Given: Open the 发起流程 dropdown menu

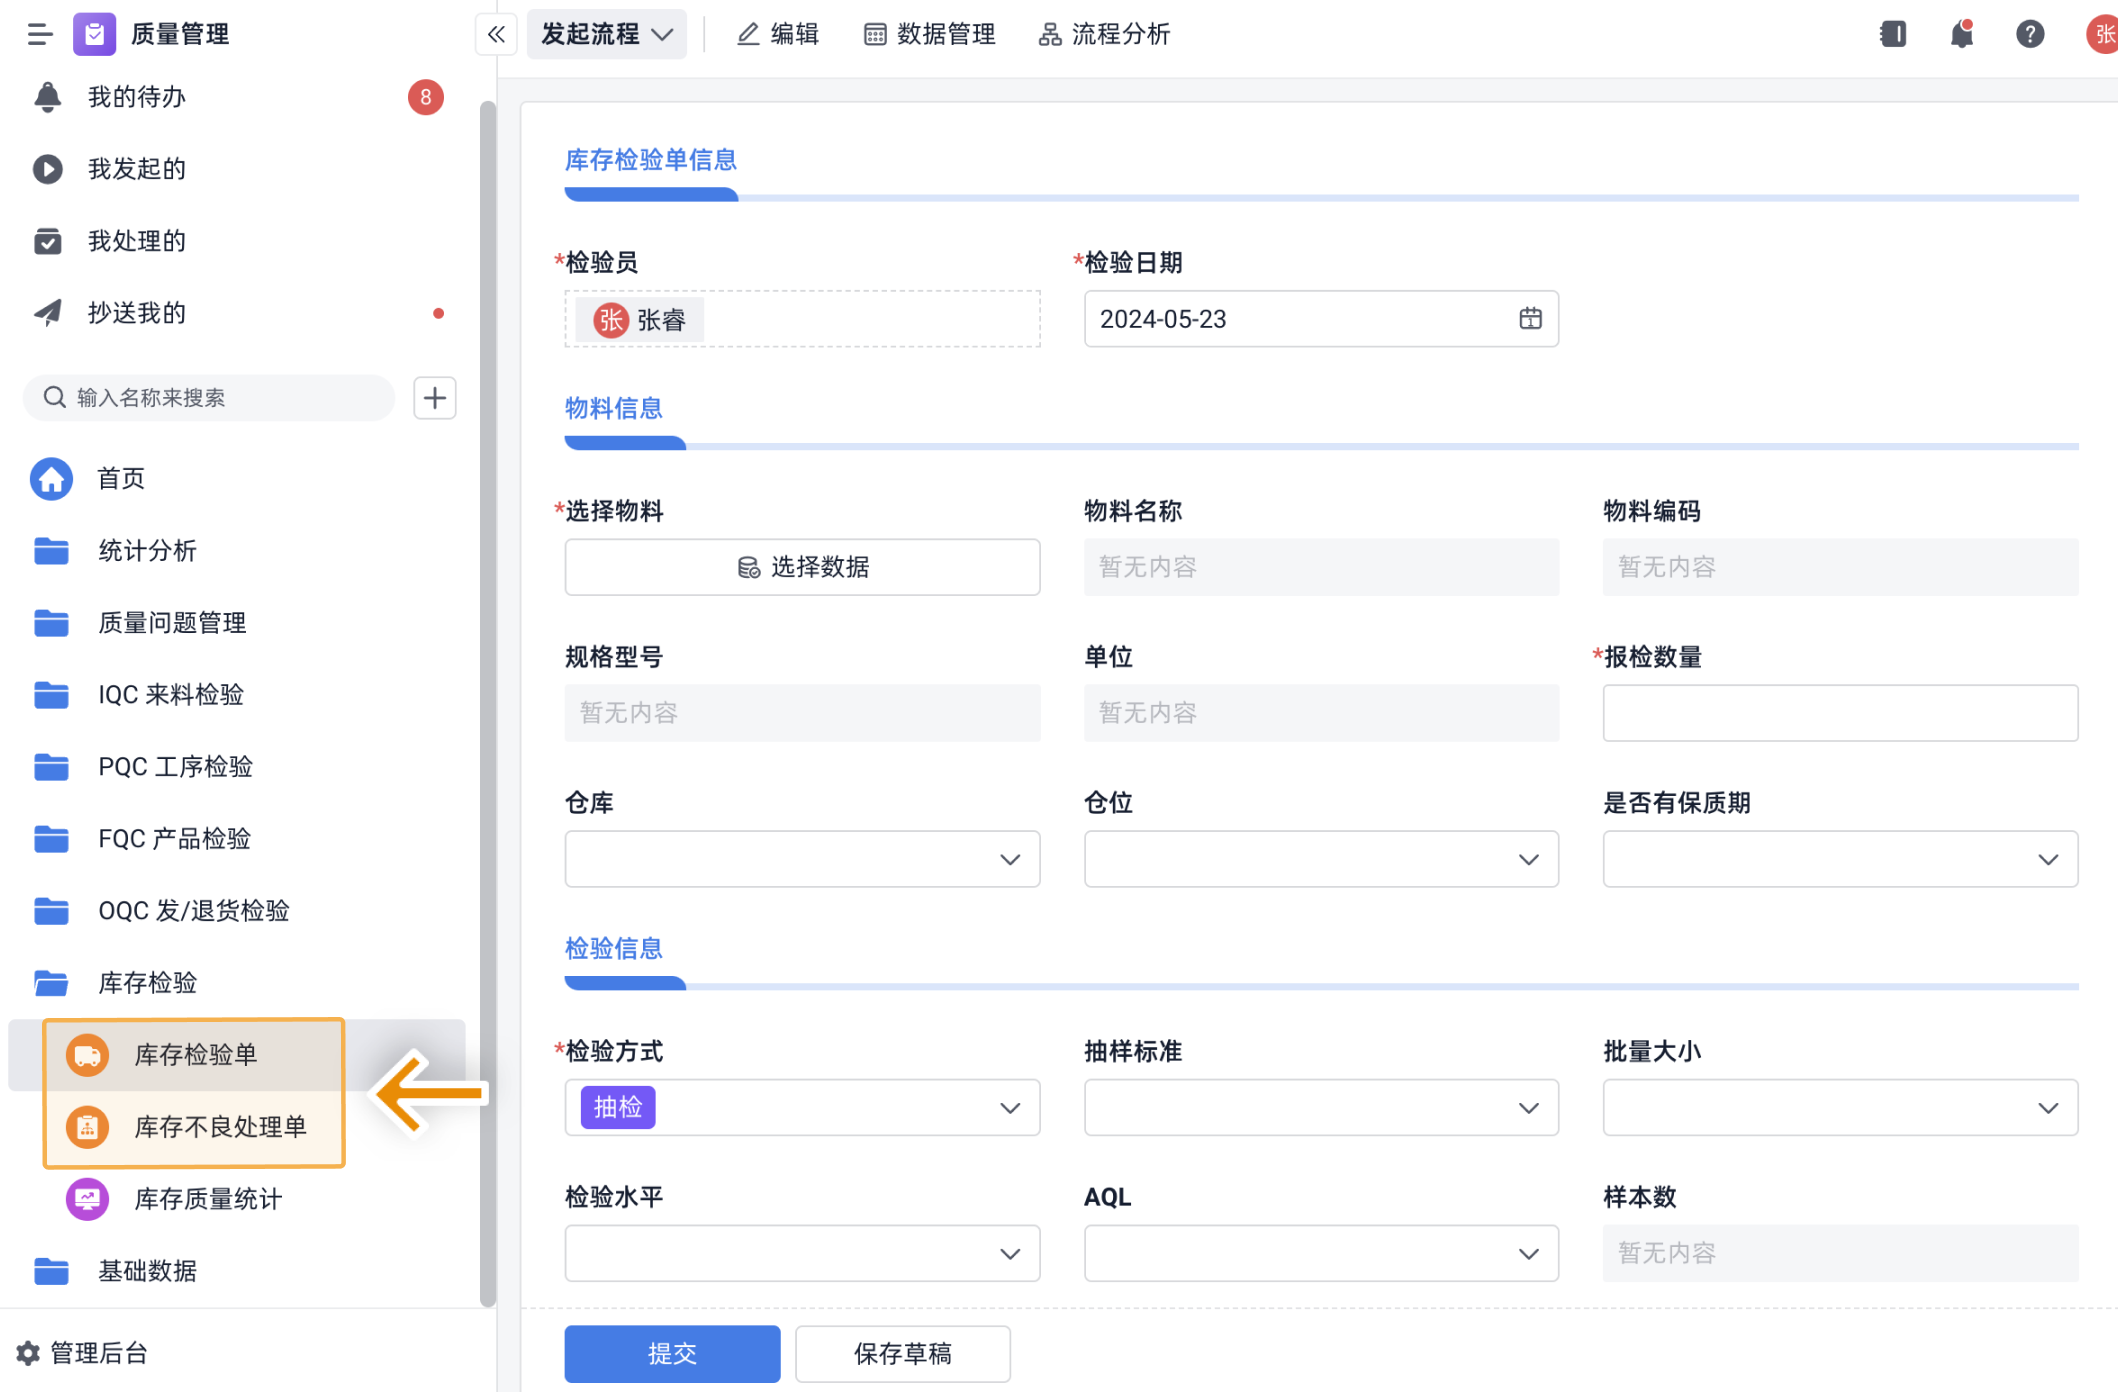Looking at the screenshot, I should coord(606,35).
